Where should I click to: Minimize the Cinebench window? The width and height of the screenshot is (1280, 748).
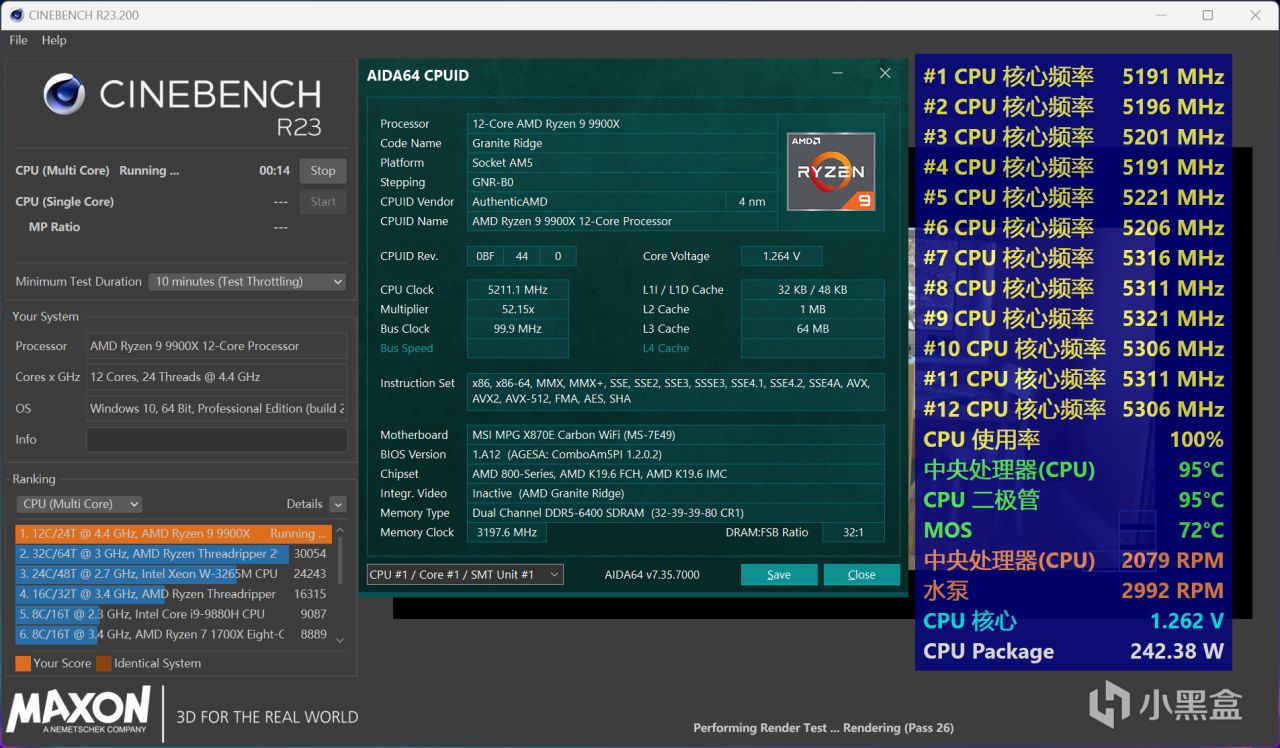[x=1161, y=15]
